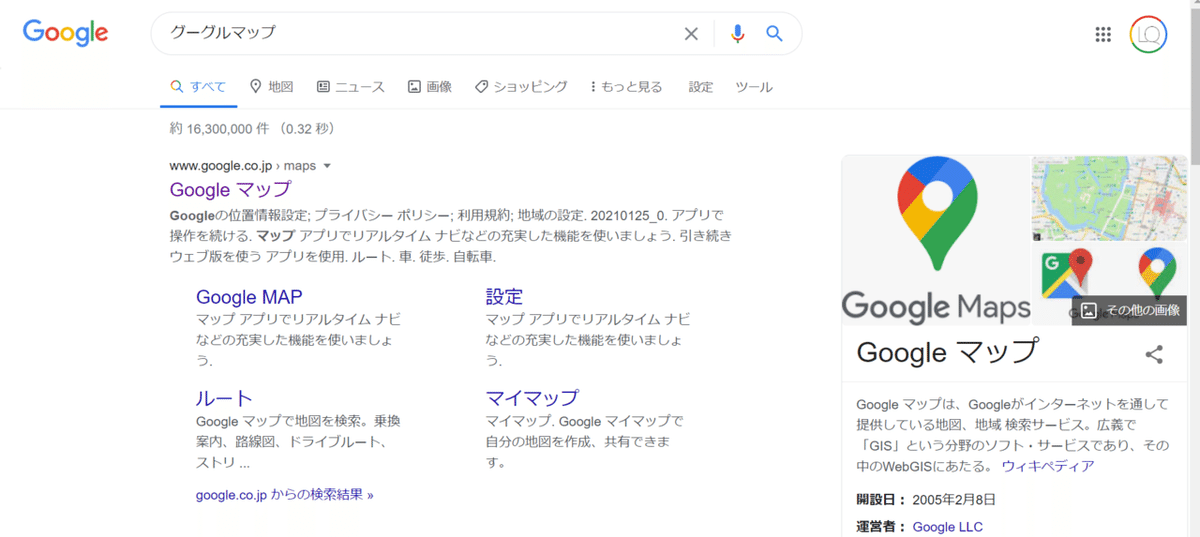Screen dimensions: 1200x537
Task: Open the ツール options
Action: (754, 87)
